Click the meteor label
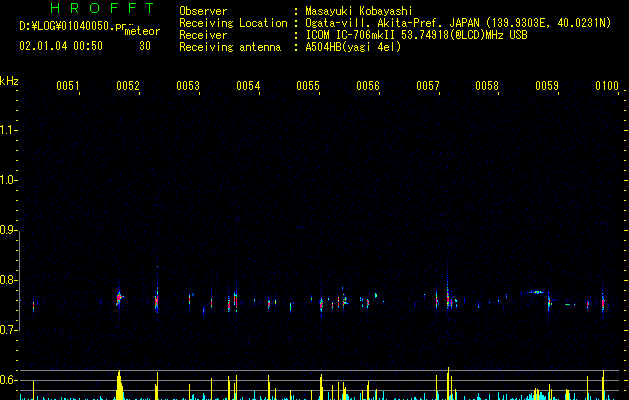Screen dimensions: 629x400 [142, 31]
